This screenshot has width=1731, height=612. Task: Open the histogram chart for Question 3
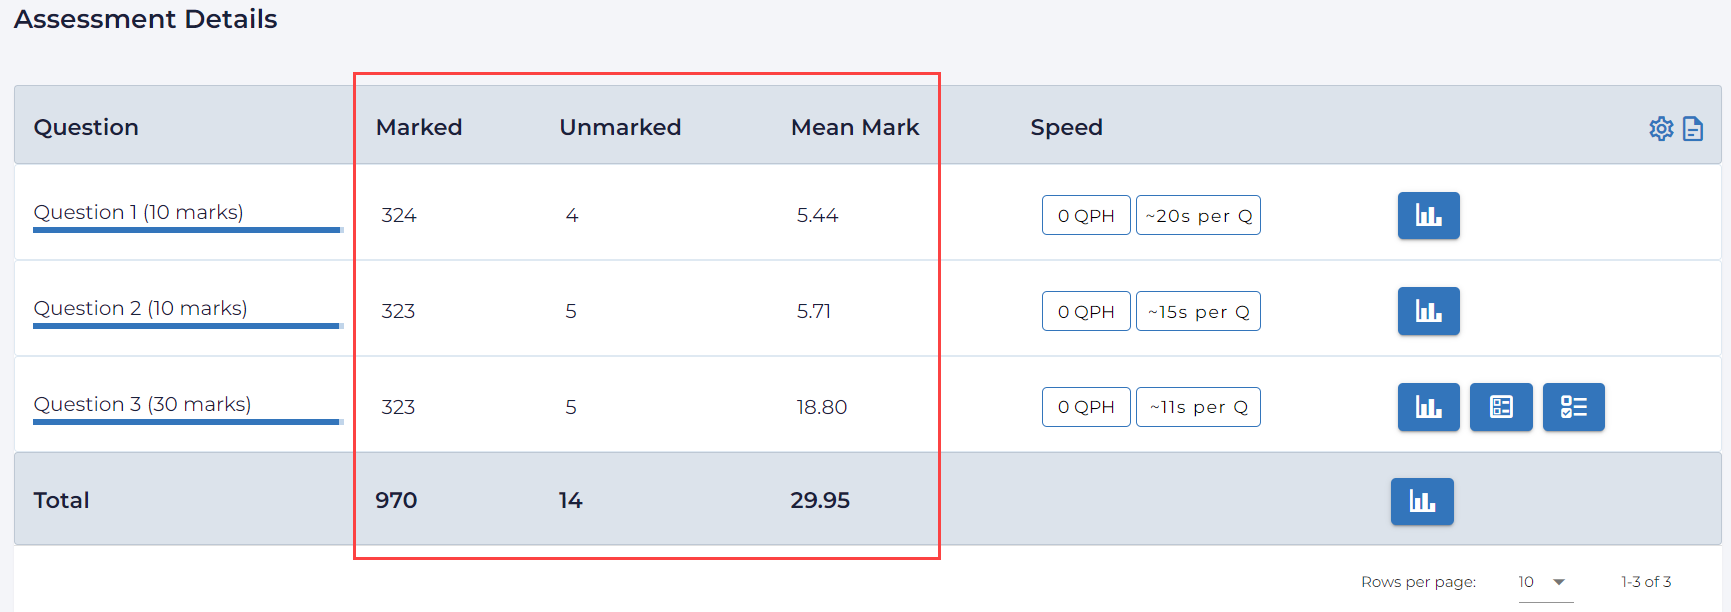1428,407
